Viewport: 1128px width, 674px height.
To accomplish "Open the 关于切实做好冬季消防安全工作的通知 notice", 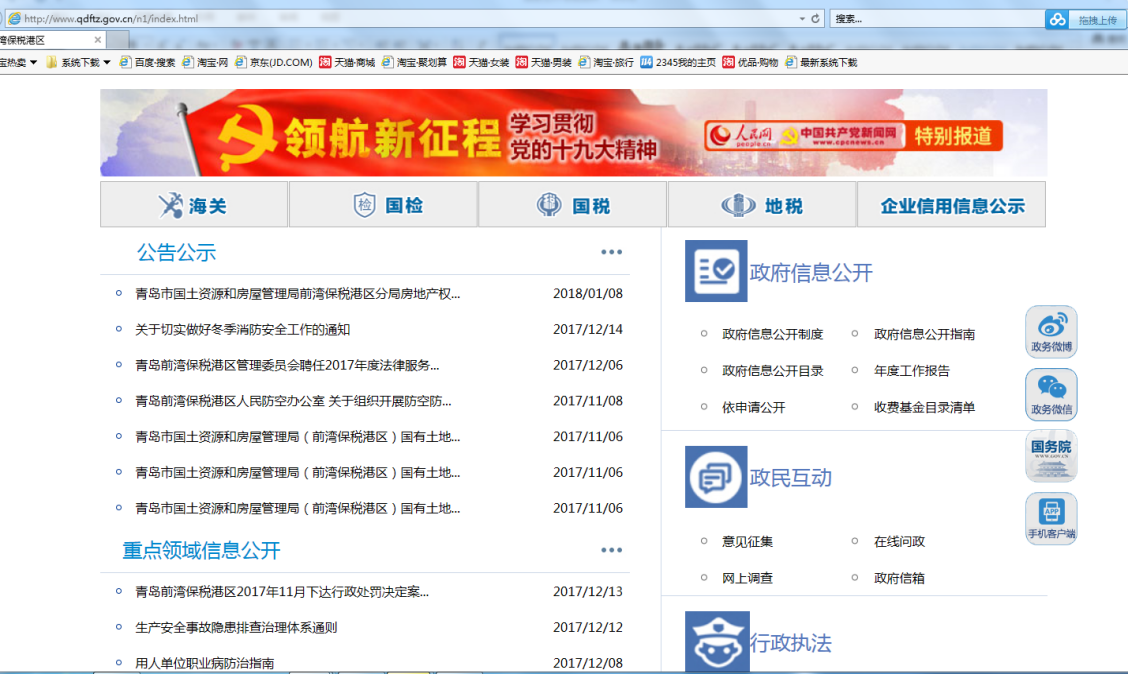I will point(242,329).
